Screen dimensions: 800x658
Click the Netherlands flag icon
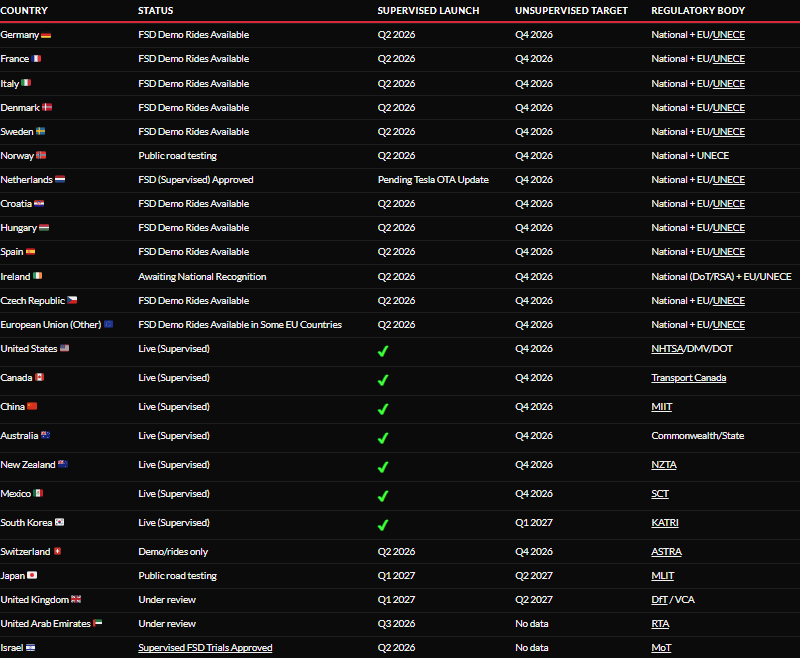click(60, 180)
